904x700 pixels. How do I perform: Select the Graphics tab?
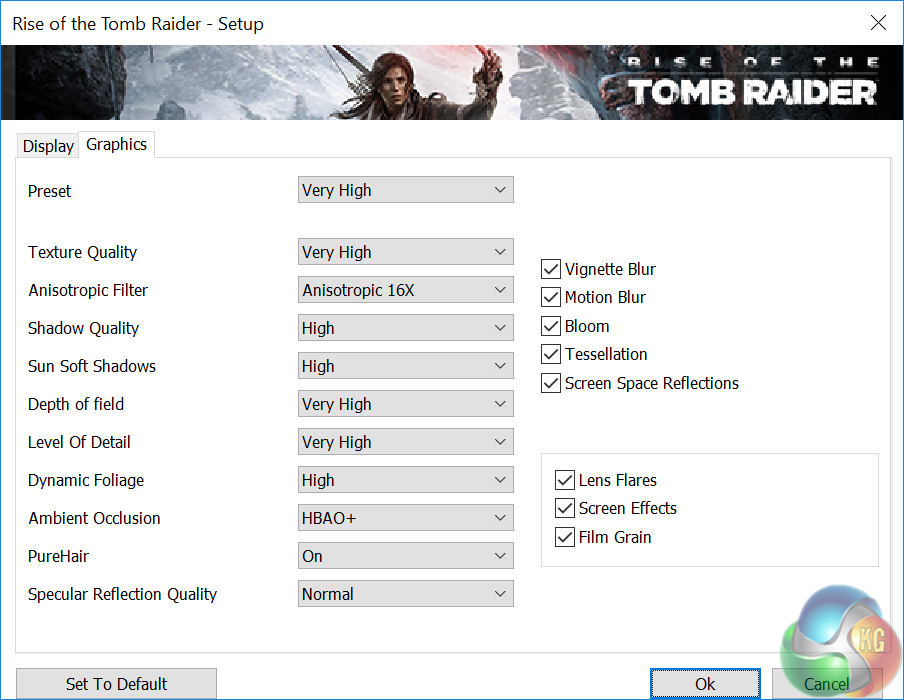116,144
